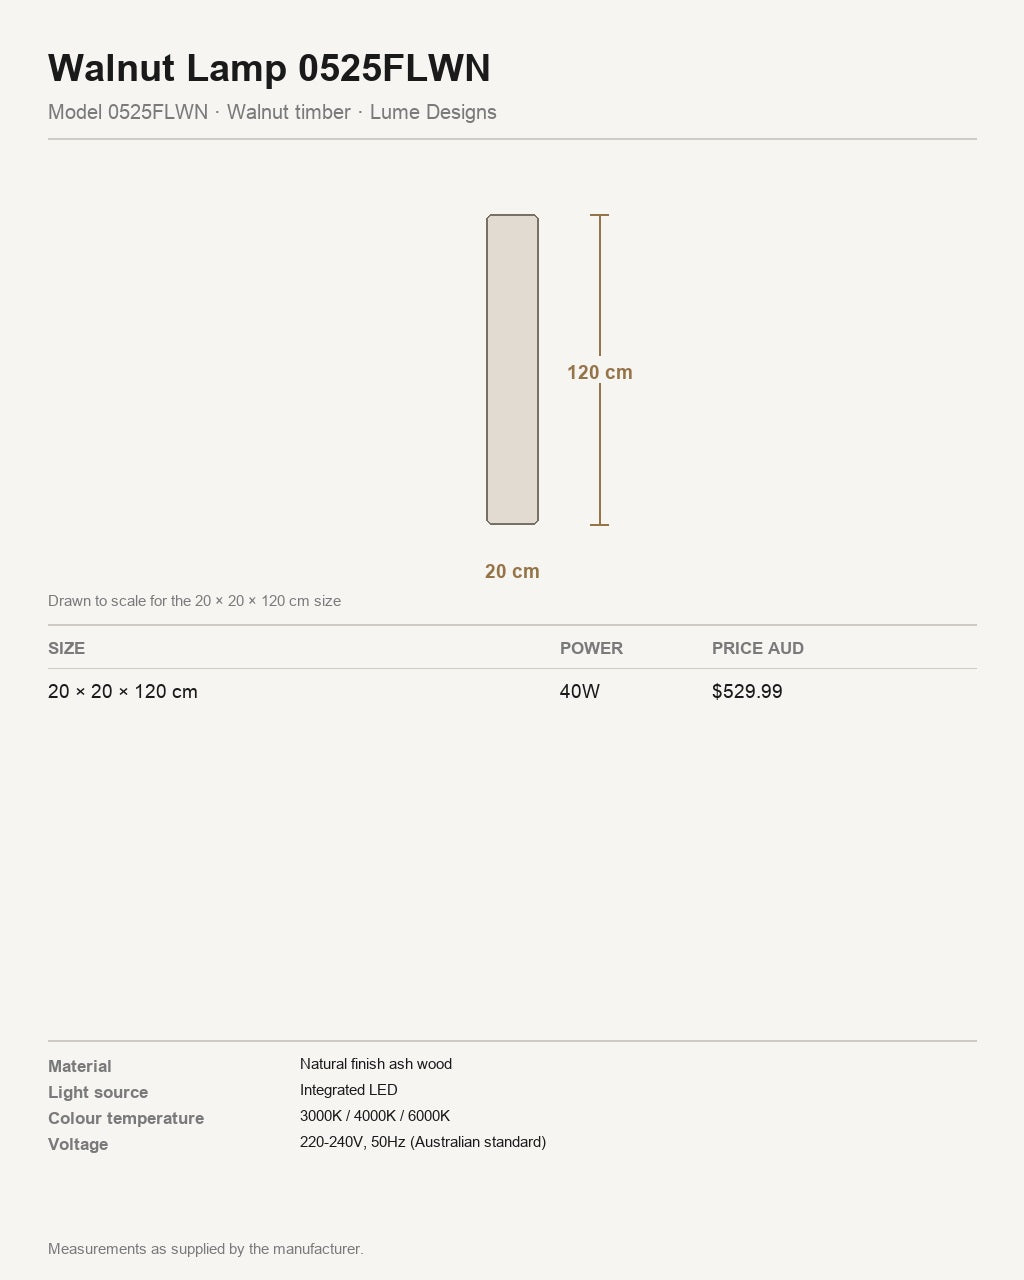Screen dimensions: 1024x1280
Task: Select the Integrated LED value
Action: [349, 1090]
